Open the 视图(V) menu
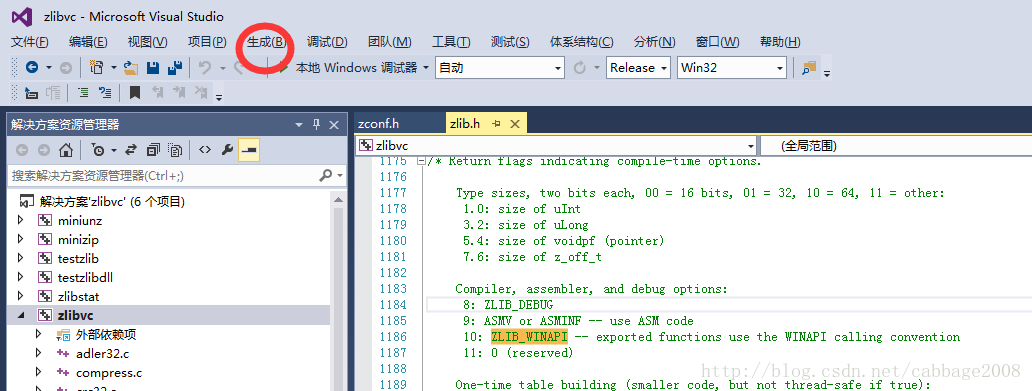This screenshot has width=1032, height=391. tap(147, 42)
